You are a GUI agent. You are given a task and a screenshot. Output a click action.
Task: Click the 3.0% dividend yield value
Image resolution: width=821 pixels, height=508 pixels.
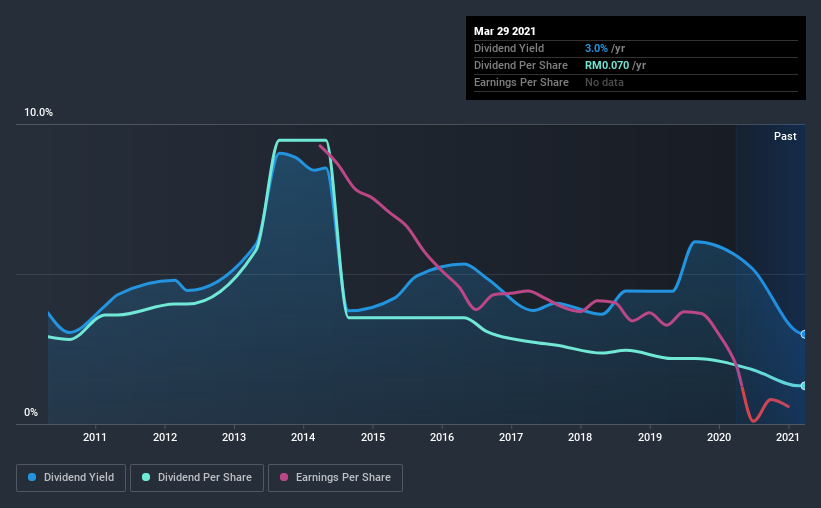(596, 48)
